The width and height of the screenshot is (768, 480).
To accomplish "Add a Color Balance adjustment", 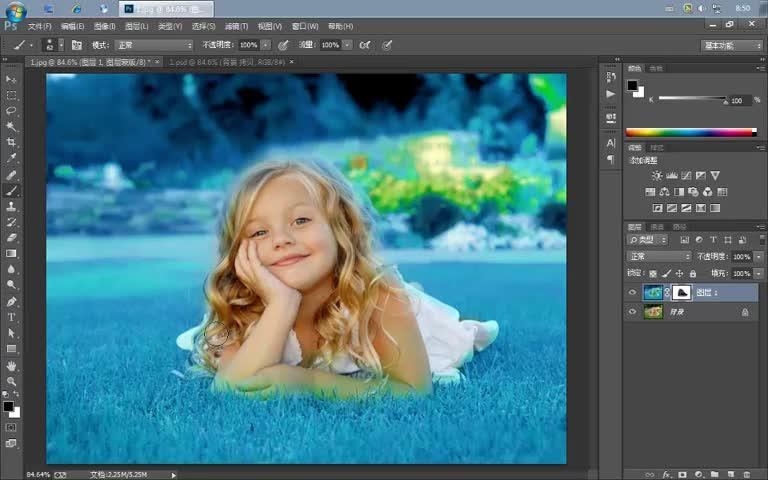I will (664, 192).
